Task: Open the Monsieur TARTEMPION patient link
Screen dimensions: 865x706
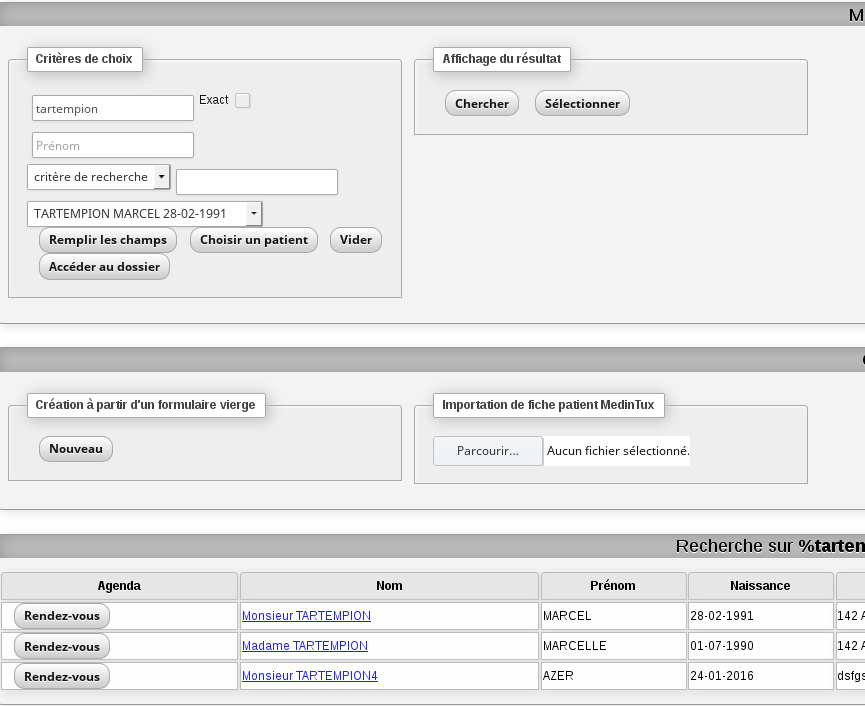Action: [x=306, y=616]
